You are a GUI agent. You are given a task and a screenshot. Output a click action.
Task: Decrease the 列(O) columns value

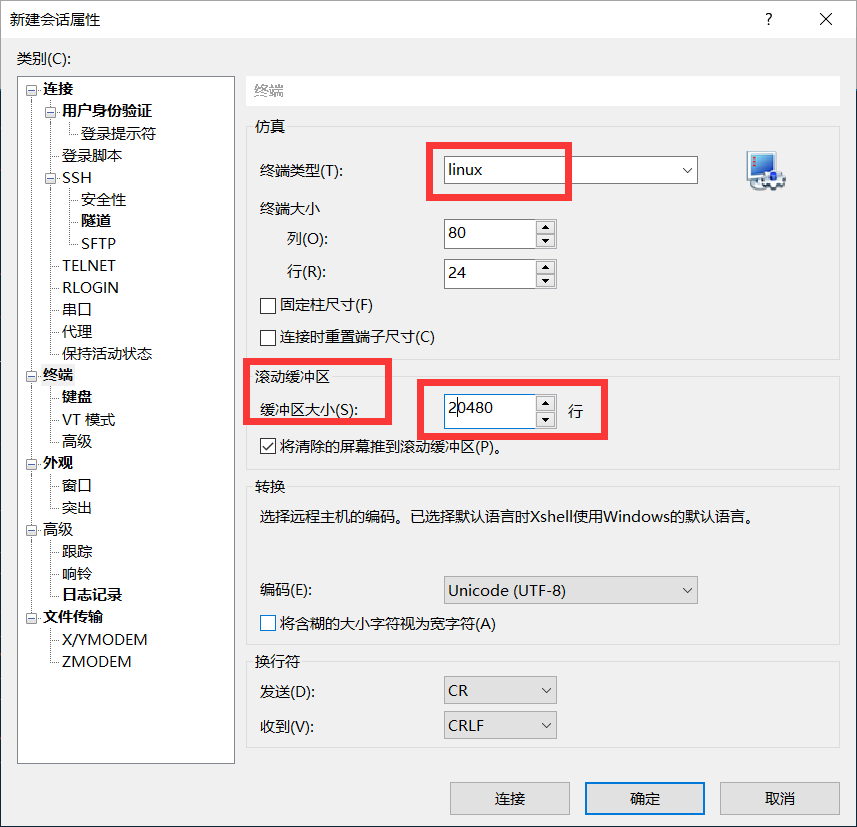[545, 241]
